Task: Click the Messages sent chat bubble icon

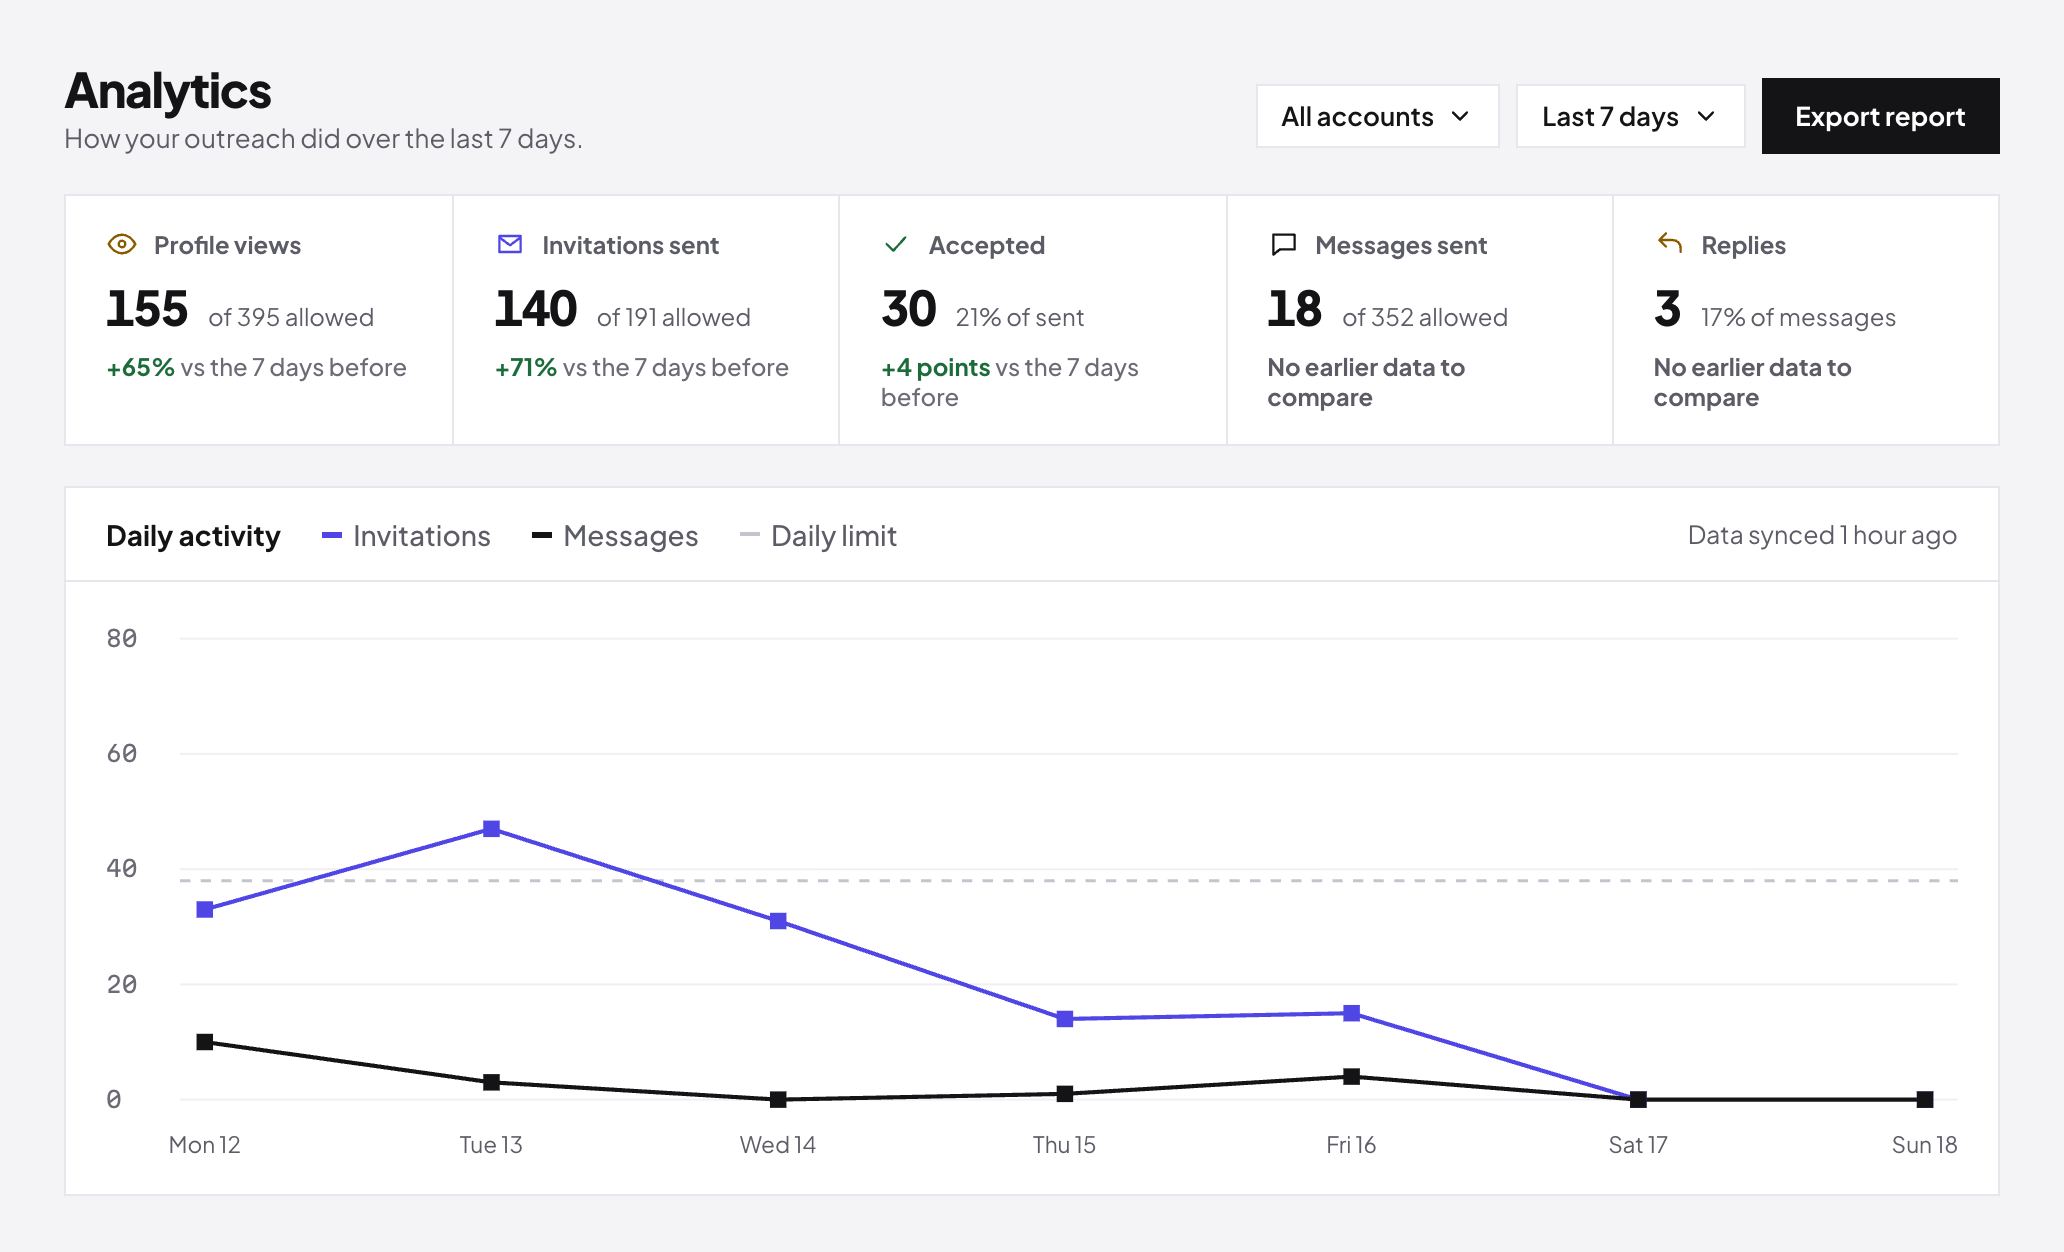Action: coord(1283,244)
